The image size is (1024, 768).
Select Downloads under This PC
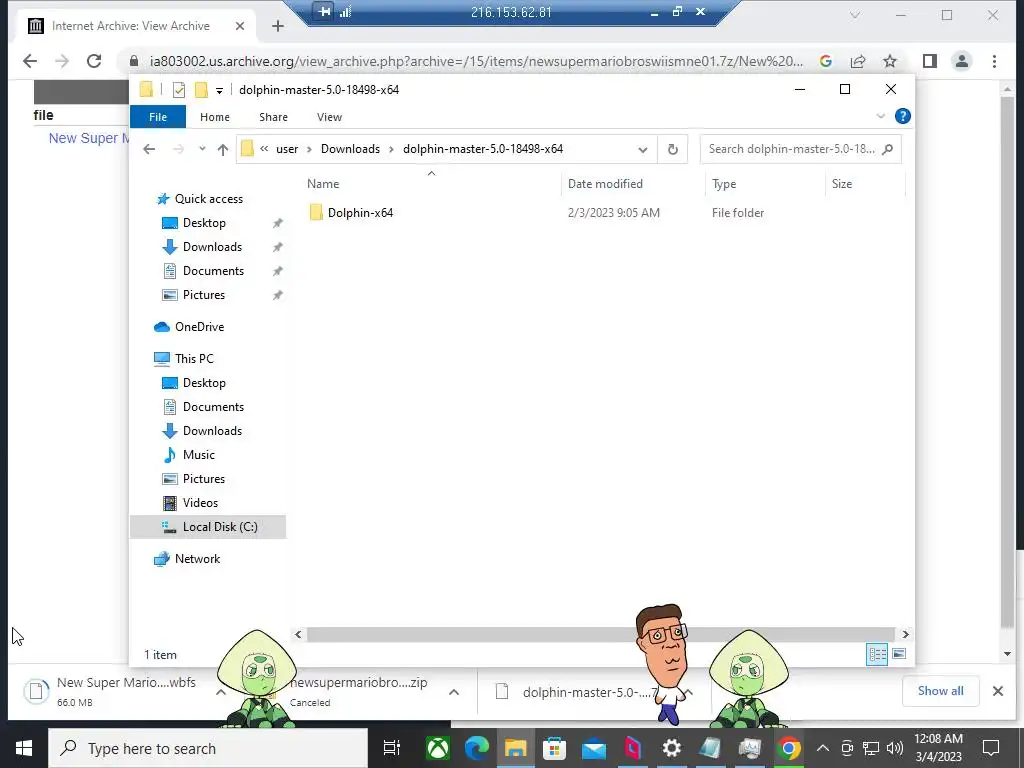tap(212, 431)
